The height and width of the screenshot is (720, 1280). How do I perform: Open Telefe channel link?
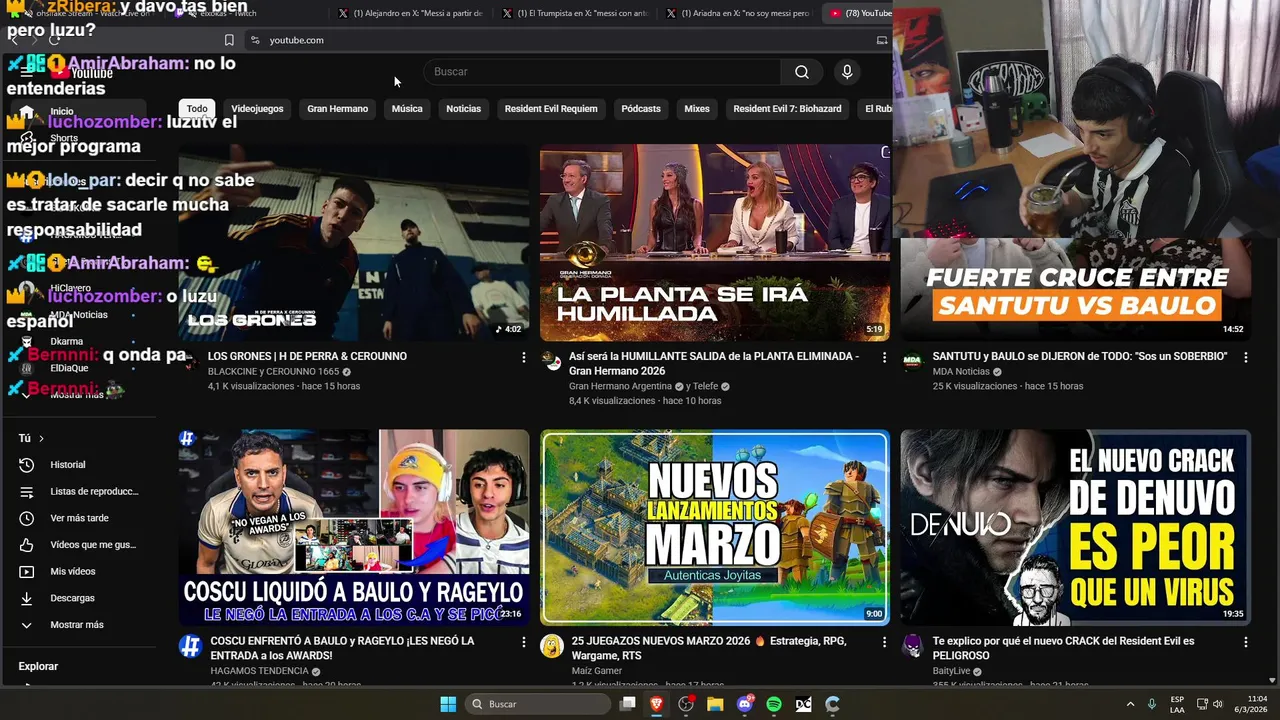click(x=705, y=386)
